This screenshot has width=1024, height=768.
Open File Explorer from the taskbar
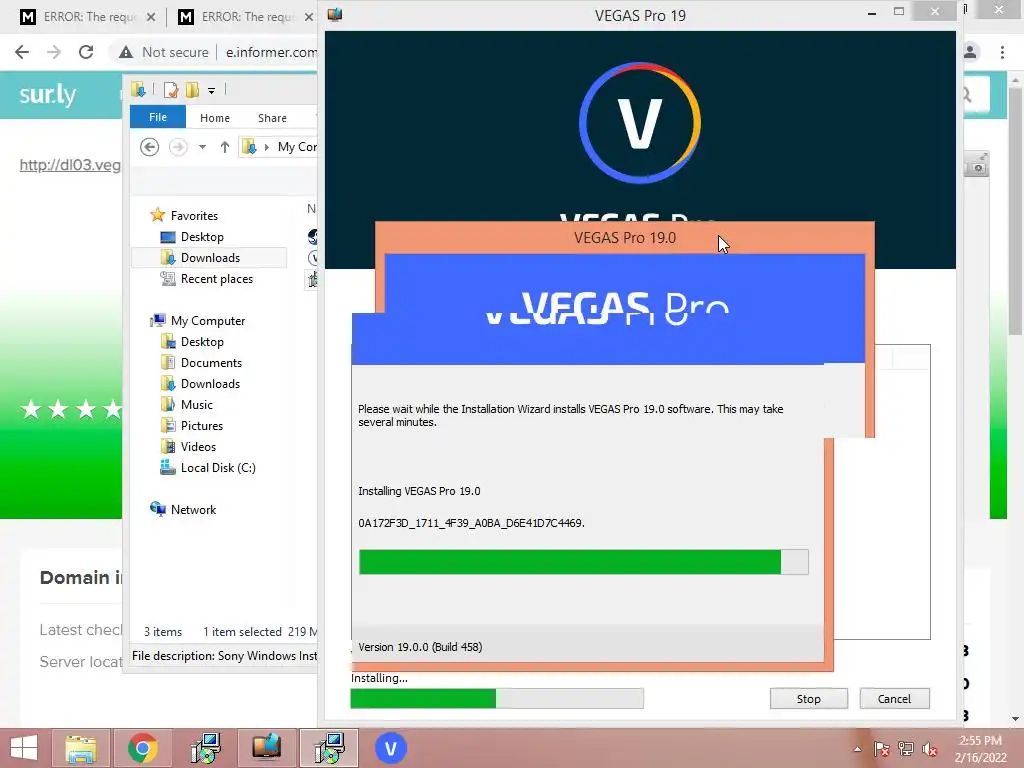coord(80,748)
